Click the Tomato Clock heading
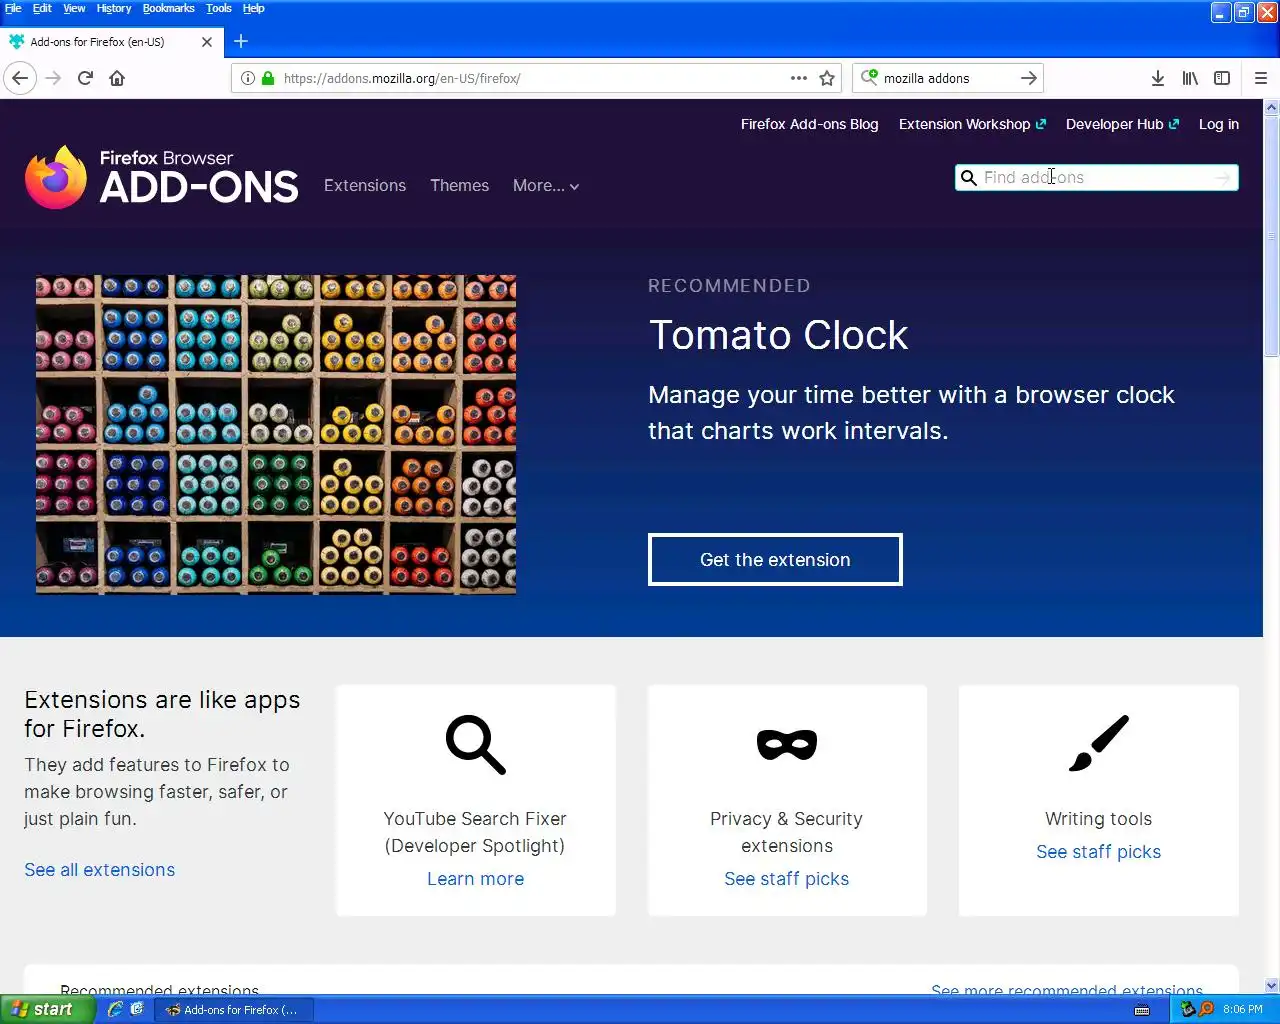This screenshot has height=1024, width=1280. 779,335
